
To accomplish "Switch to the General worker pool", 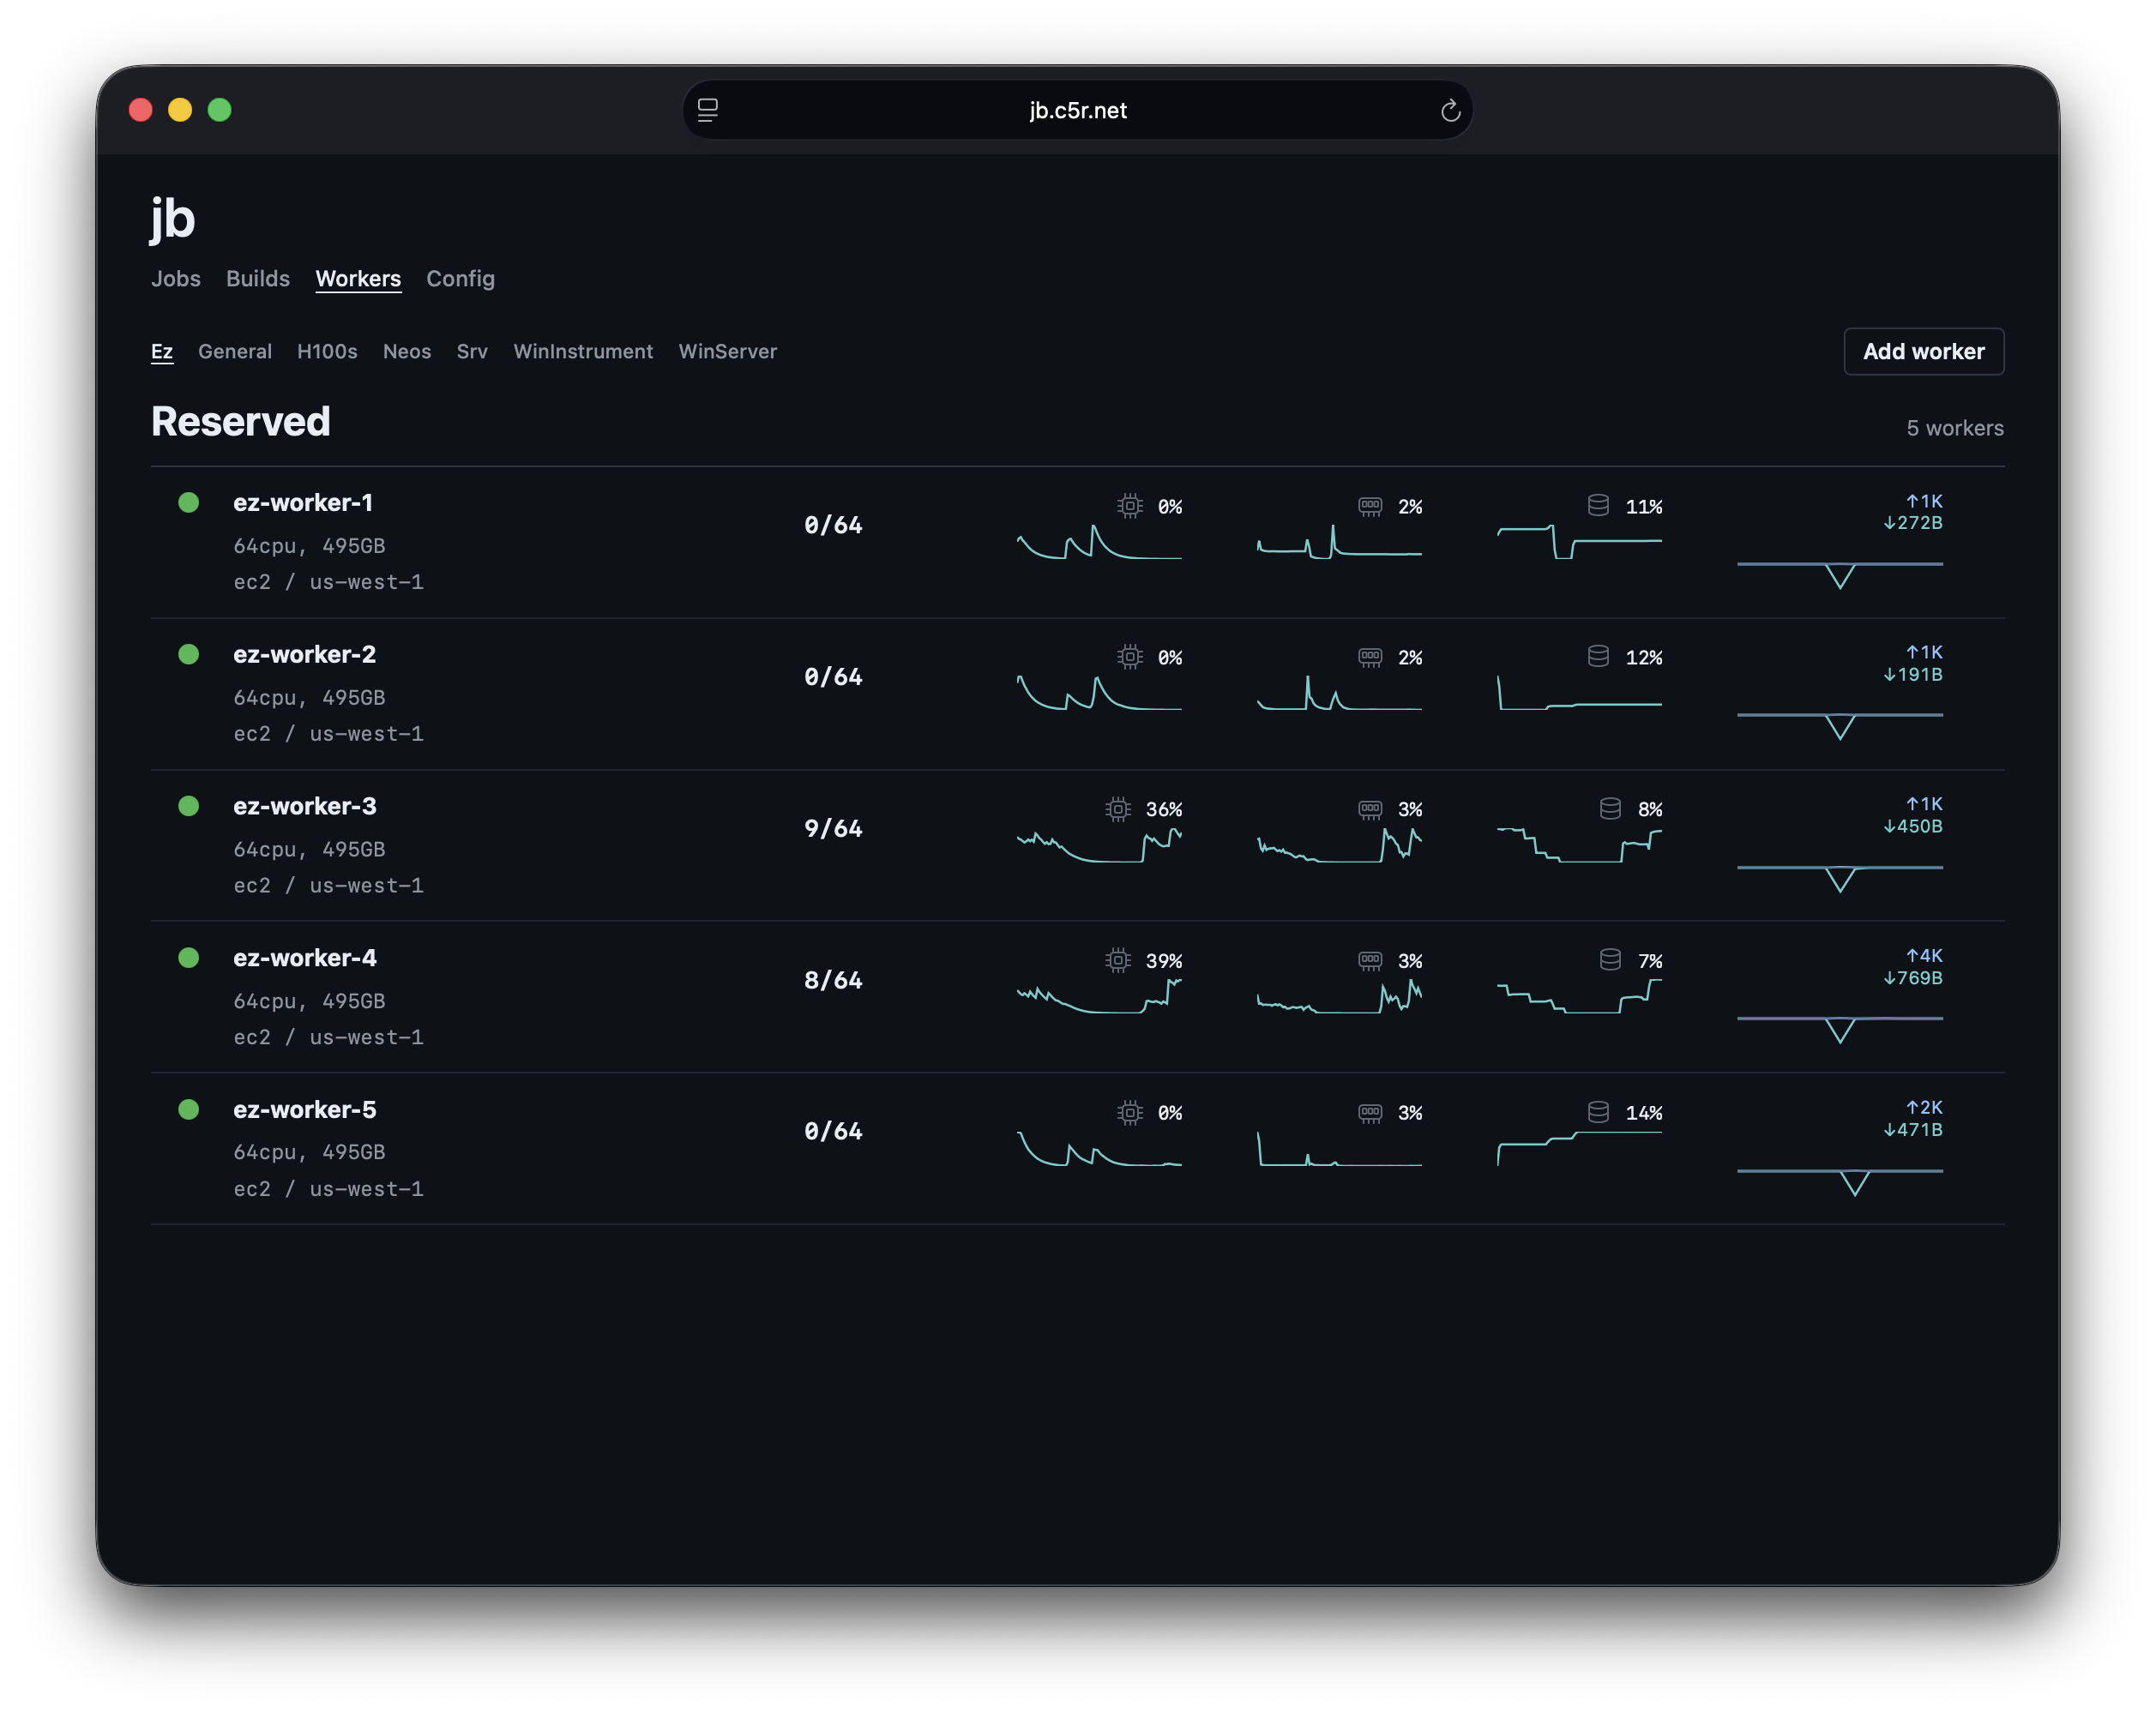I will click(235, 352).
